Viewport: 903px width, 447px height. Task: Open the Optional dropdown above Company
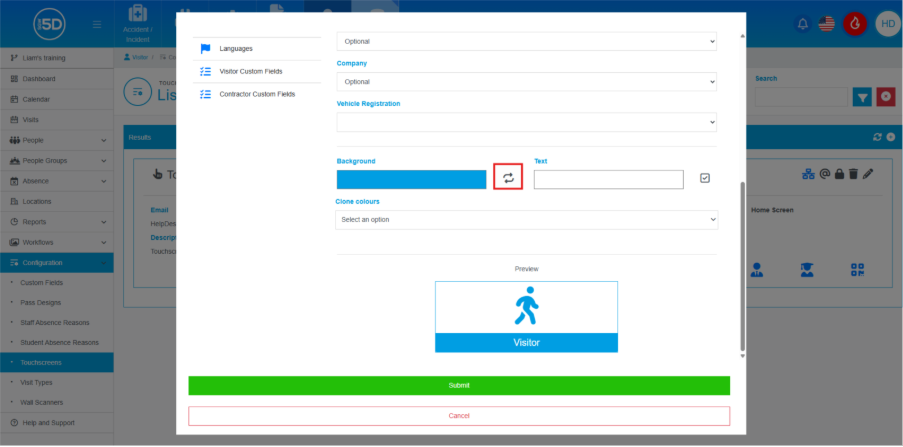526,41
